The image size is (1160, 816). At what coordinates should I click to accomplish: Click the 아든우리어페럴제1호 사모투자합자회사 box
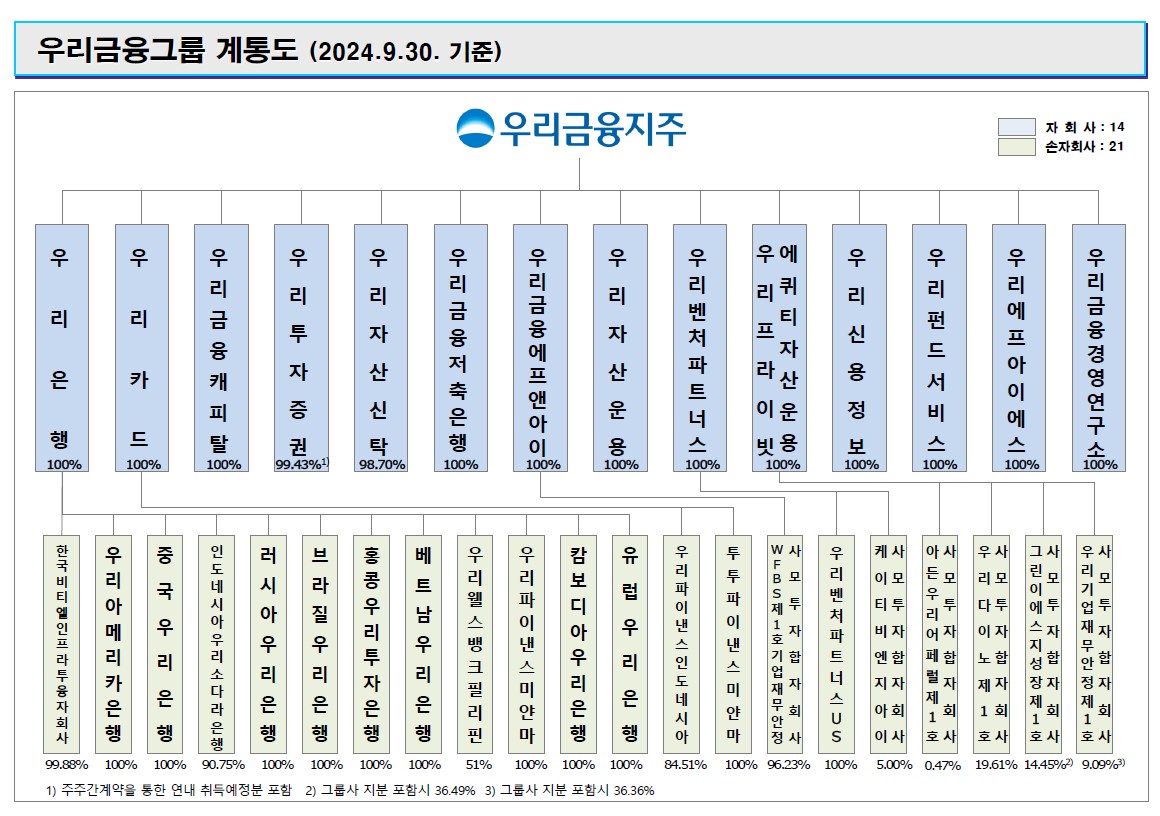click(940, 644)
